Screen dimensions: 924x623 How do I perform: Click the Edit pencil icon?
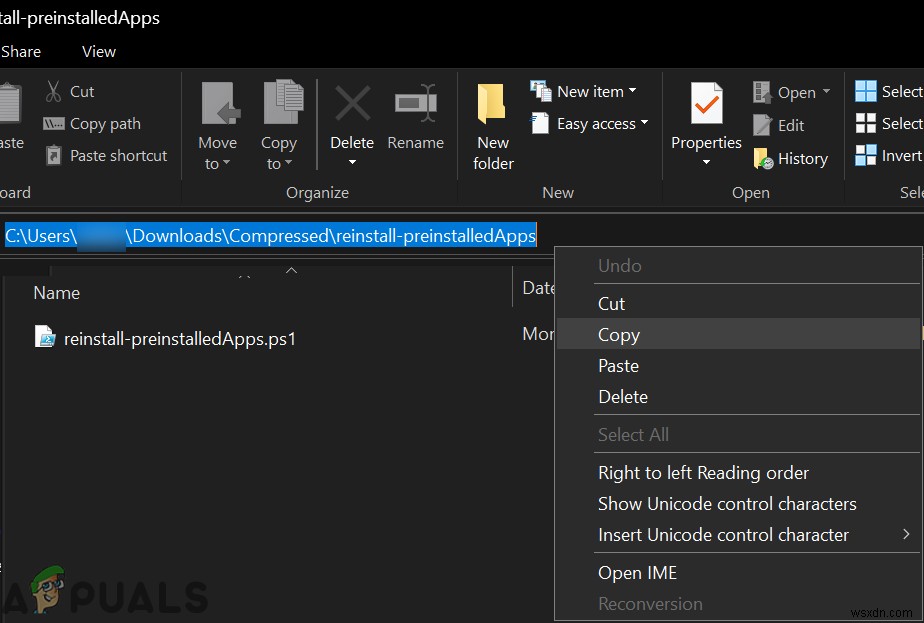pos(762,125)
